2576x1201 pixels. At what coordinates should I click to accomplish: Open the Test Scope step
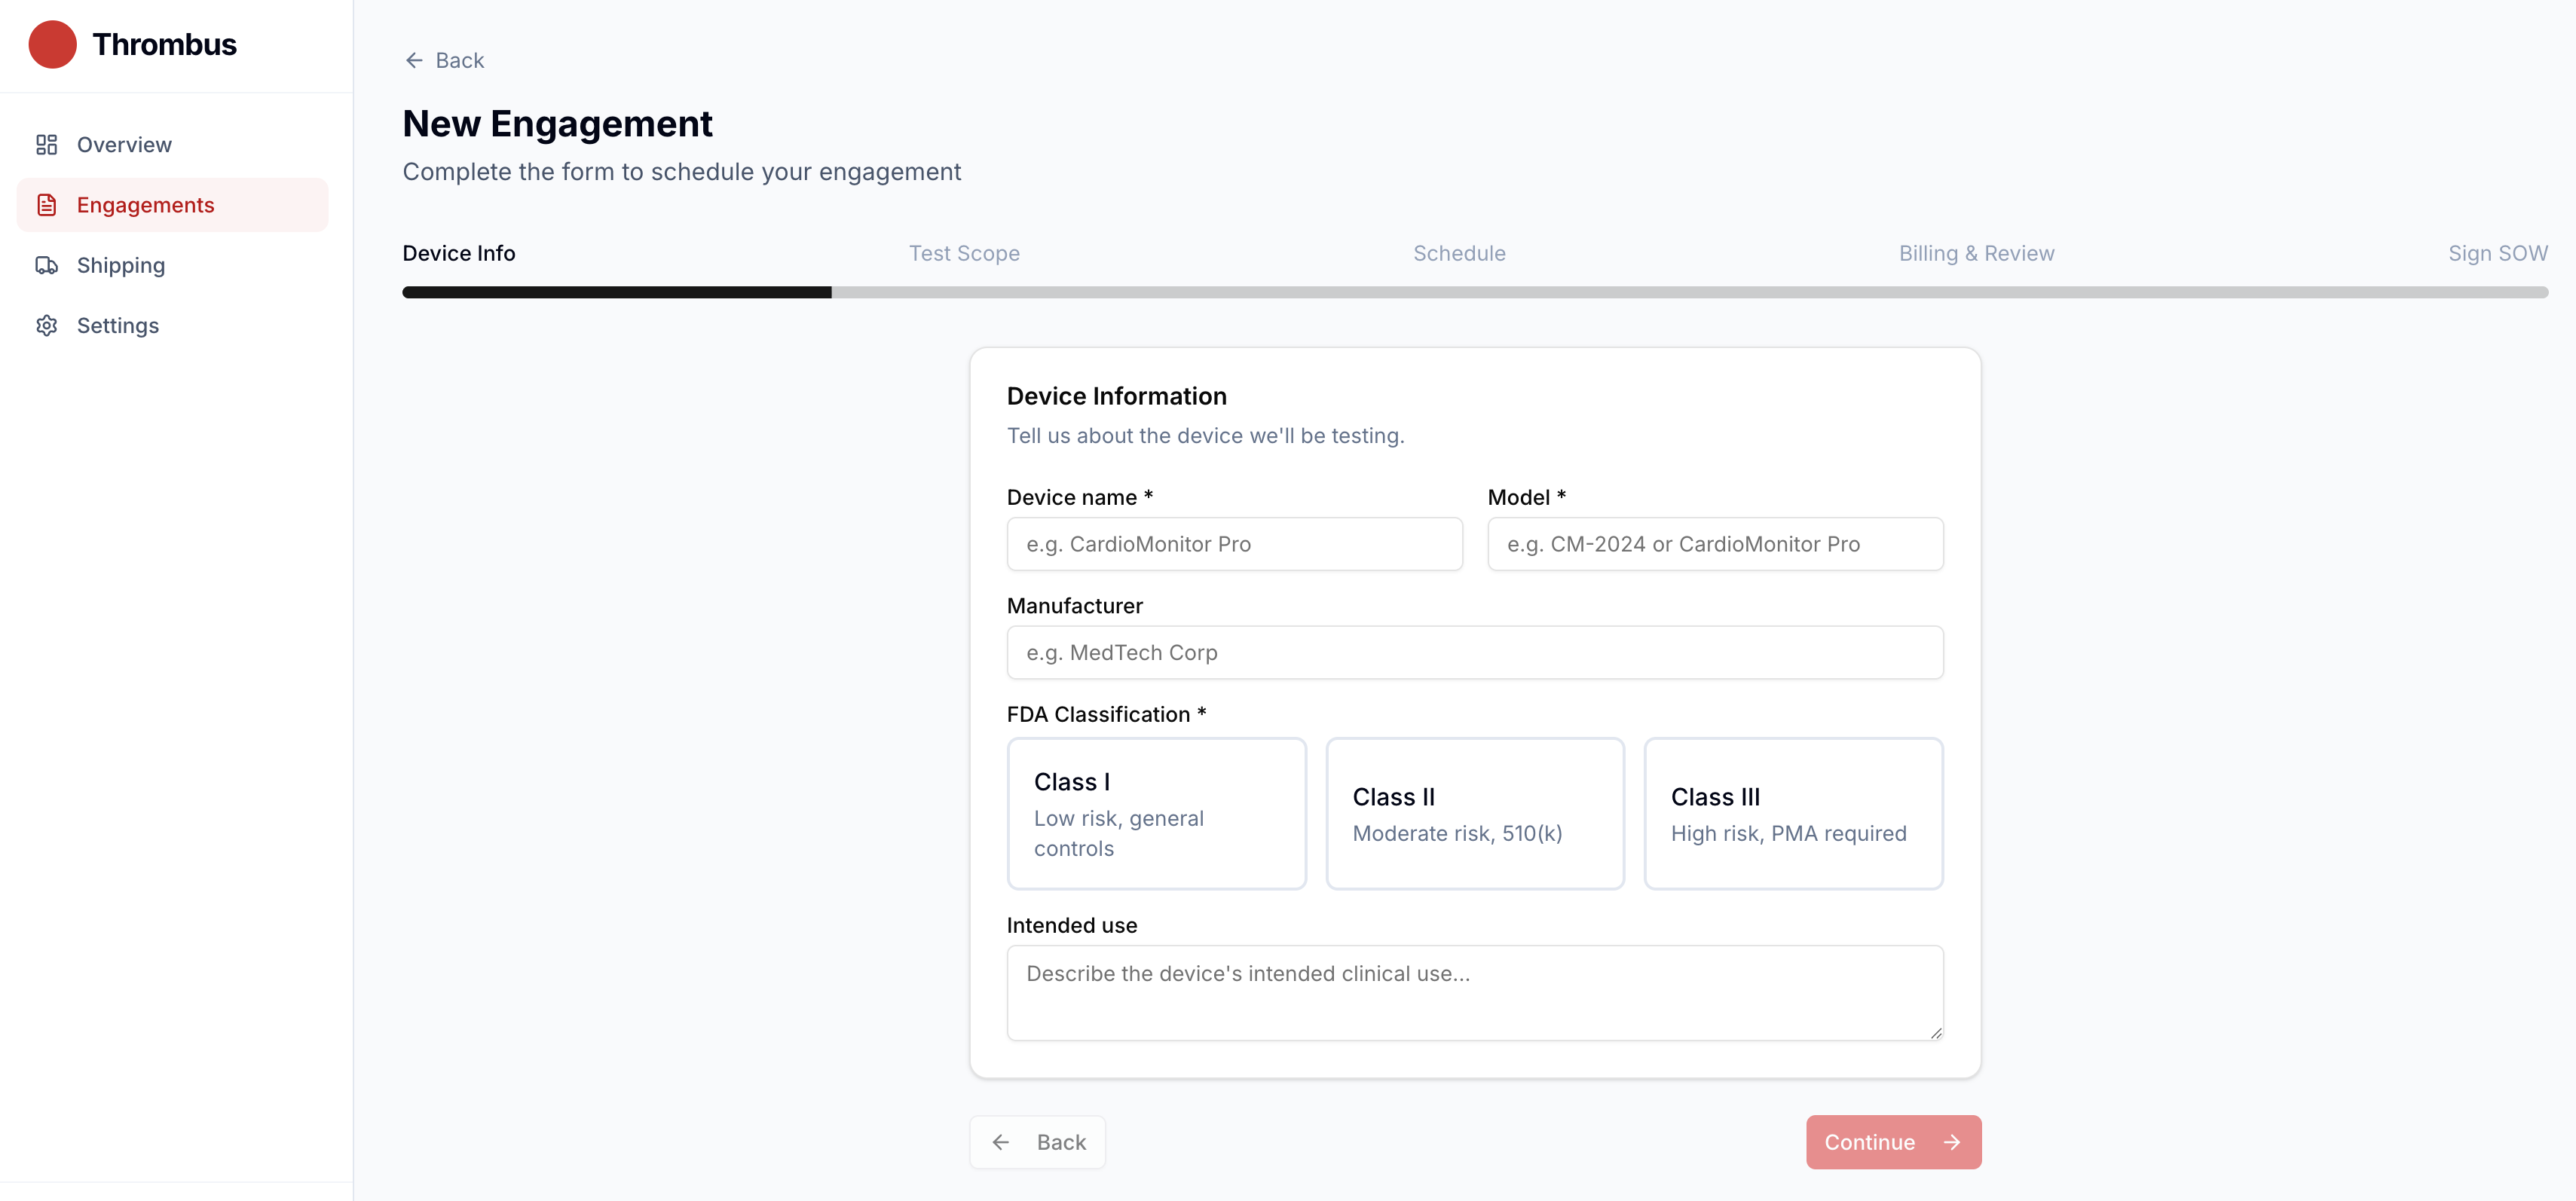963,254
